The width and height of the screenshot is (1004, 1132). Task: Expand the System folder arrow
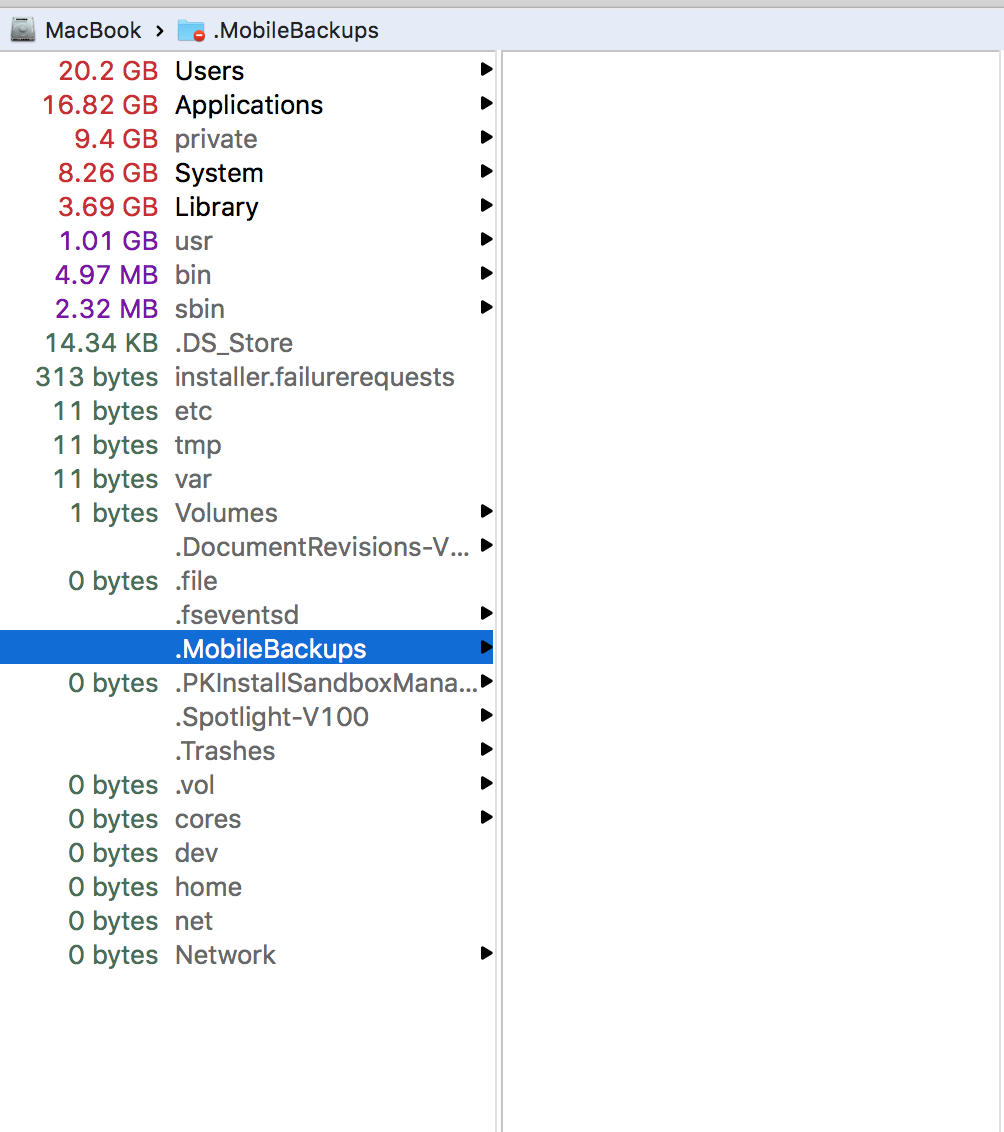click(486, 171)
